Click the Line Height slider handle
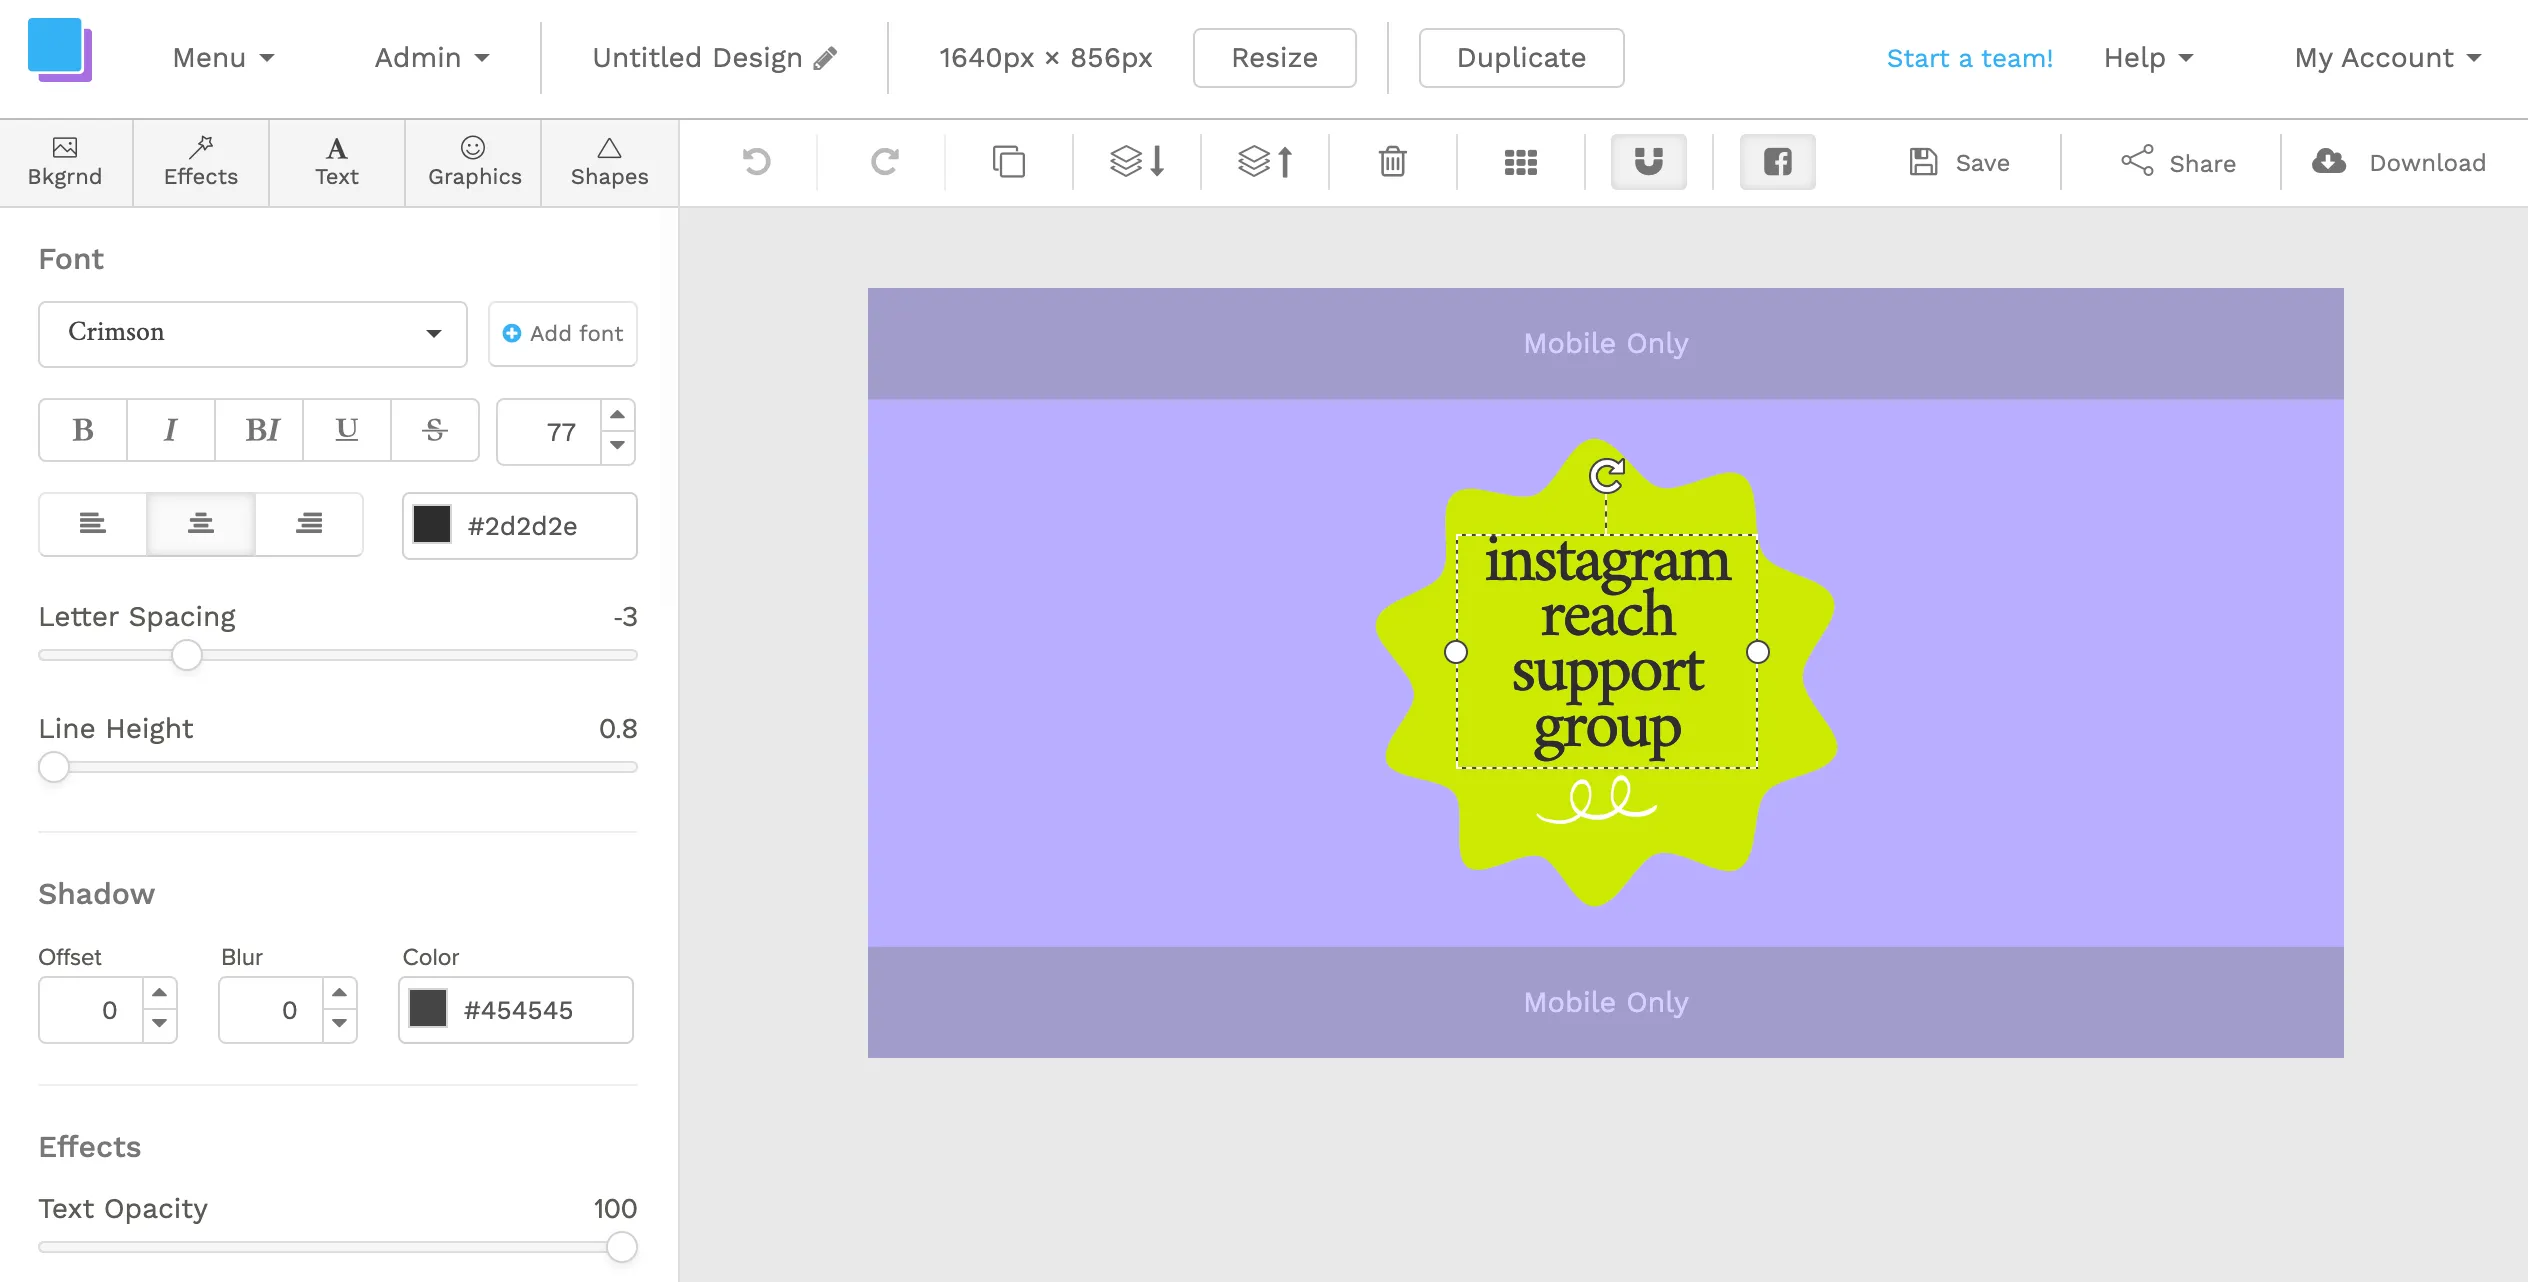 54,768
